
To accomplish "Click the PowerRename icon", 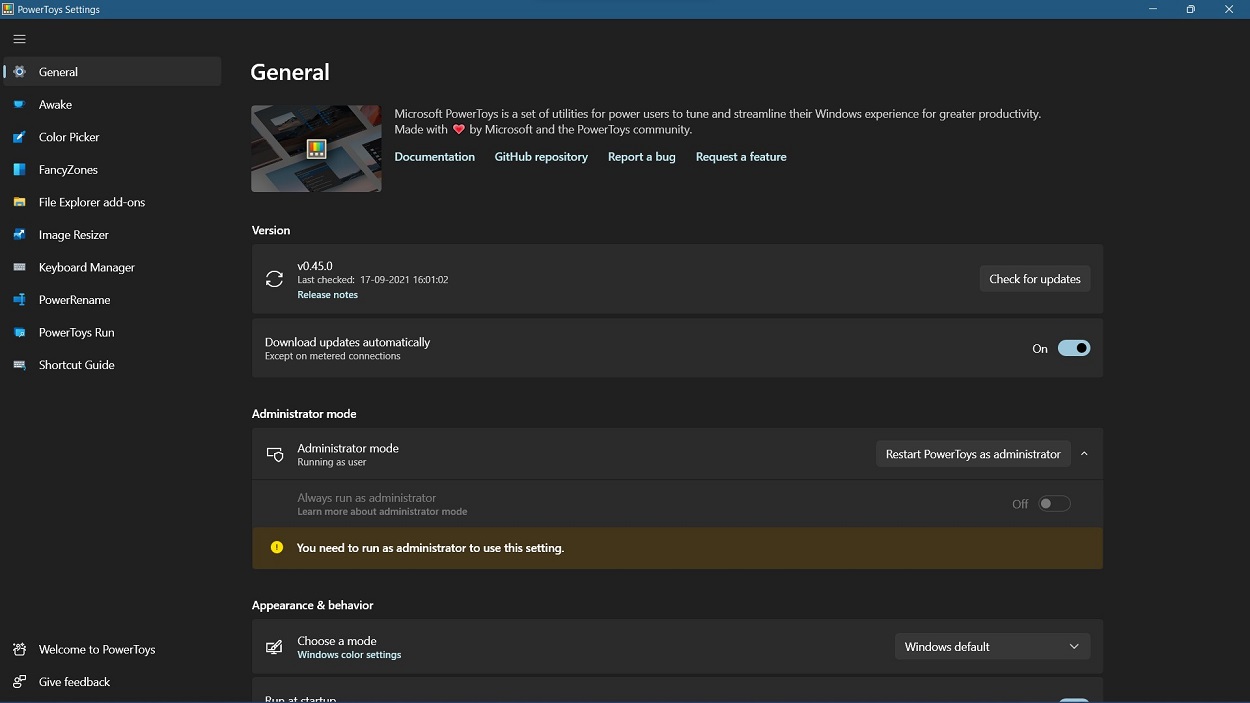I will [19, 300].
